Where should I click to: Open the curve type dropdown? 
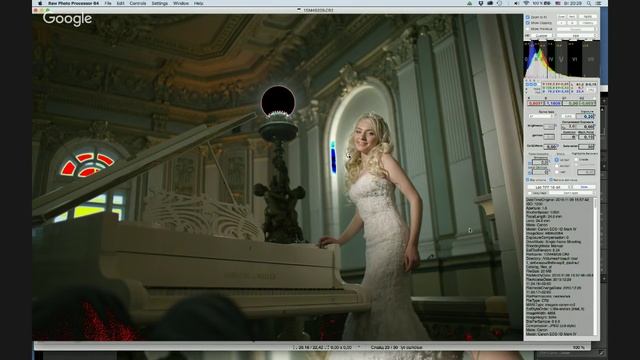pos(542,116)
